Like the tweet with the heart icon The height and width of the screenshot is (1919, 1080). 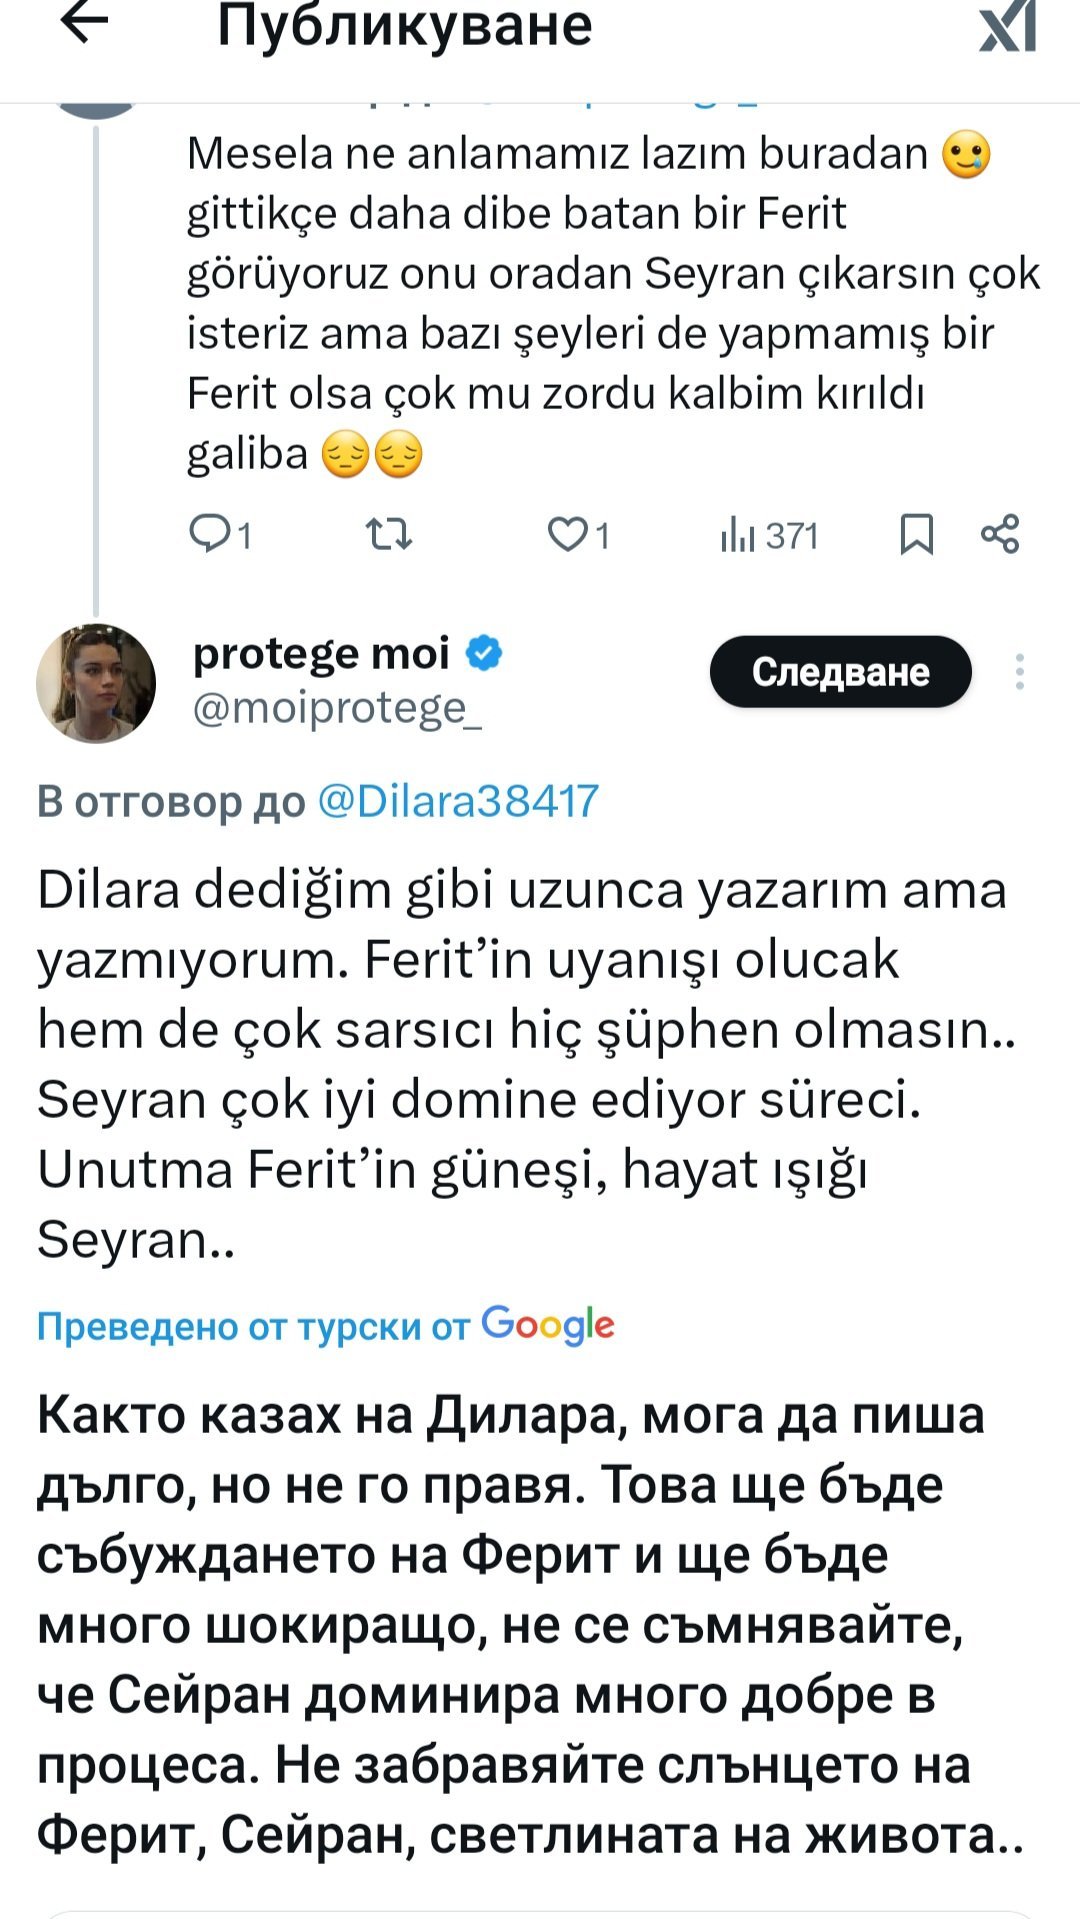[567, 534]
